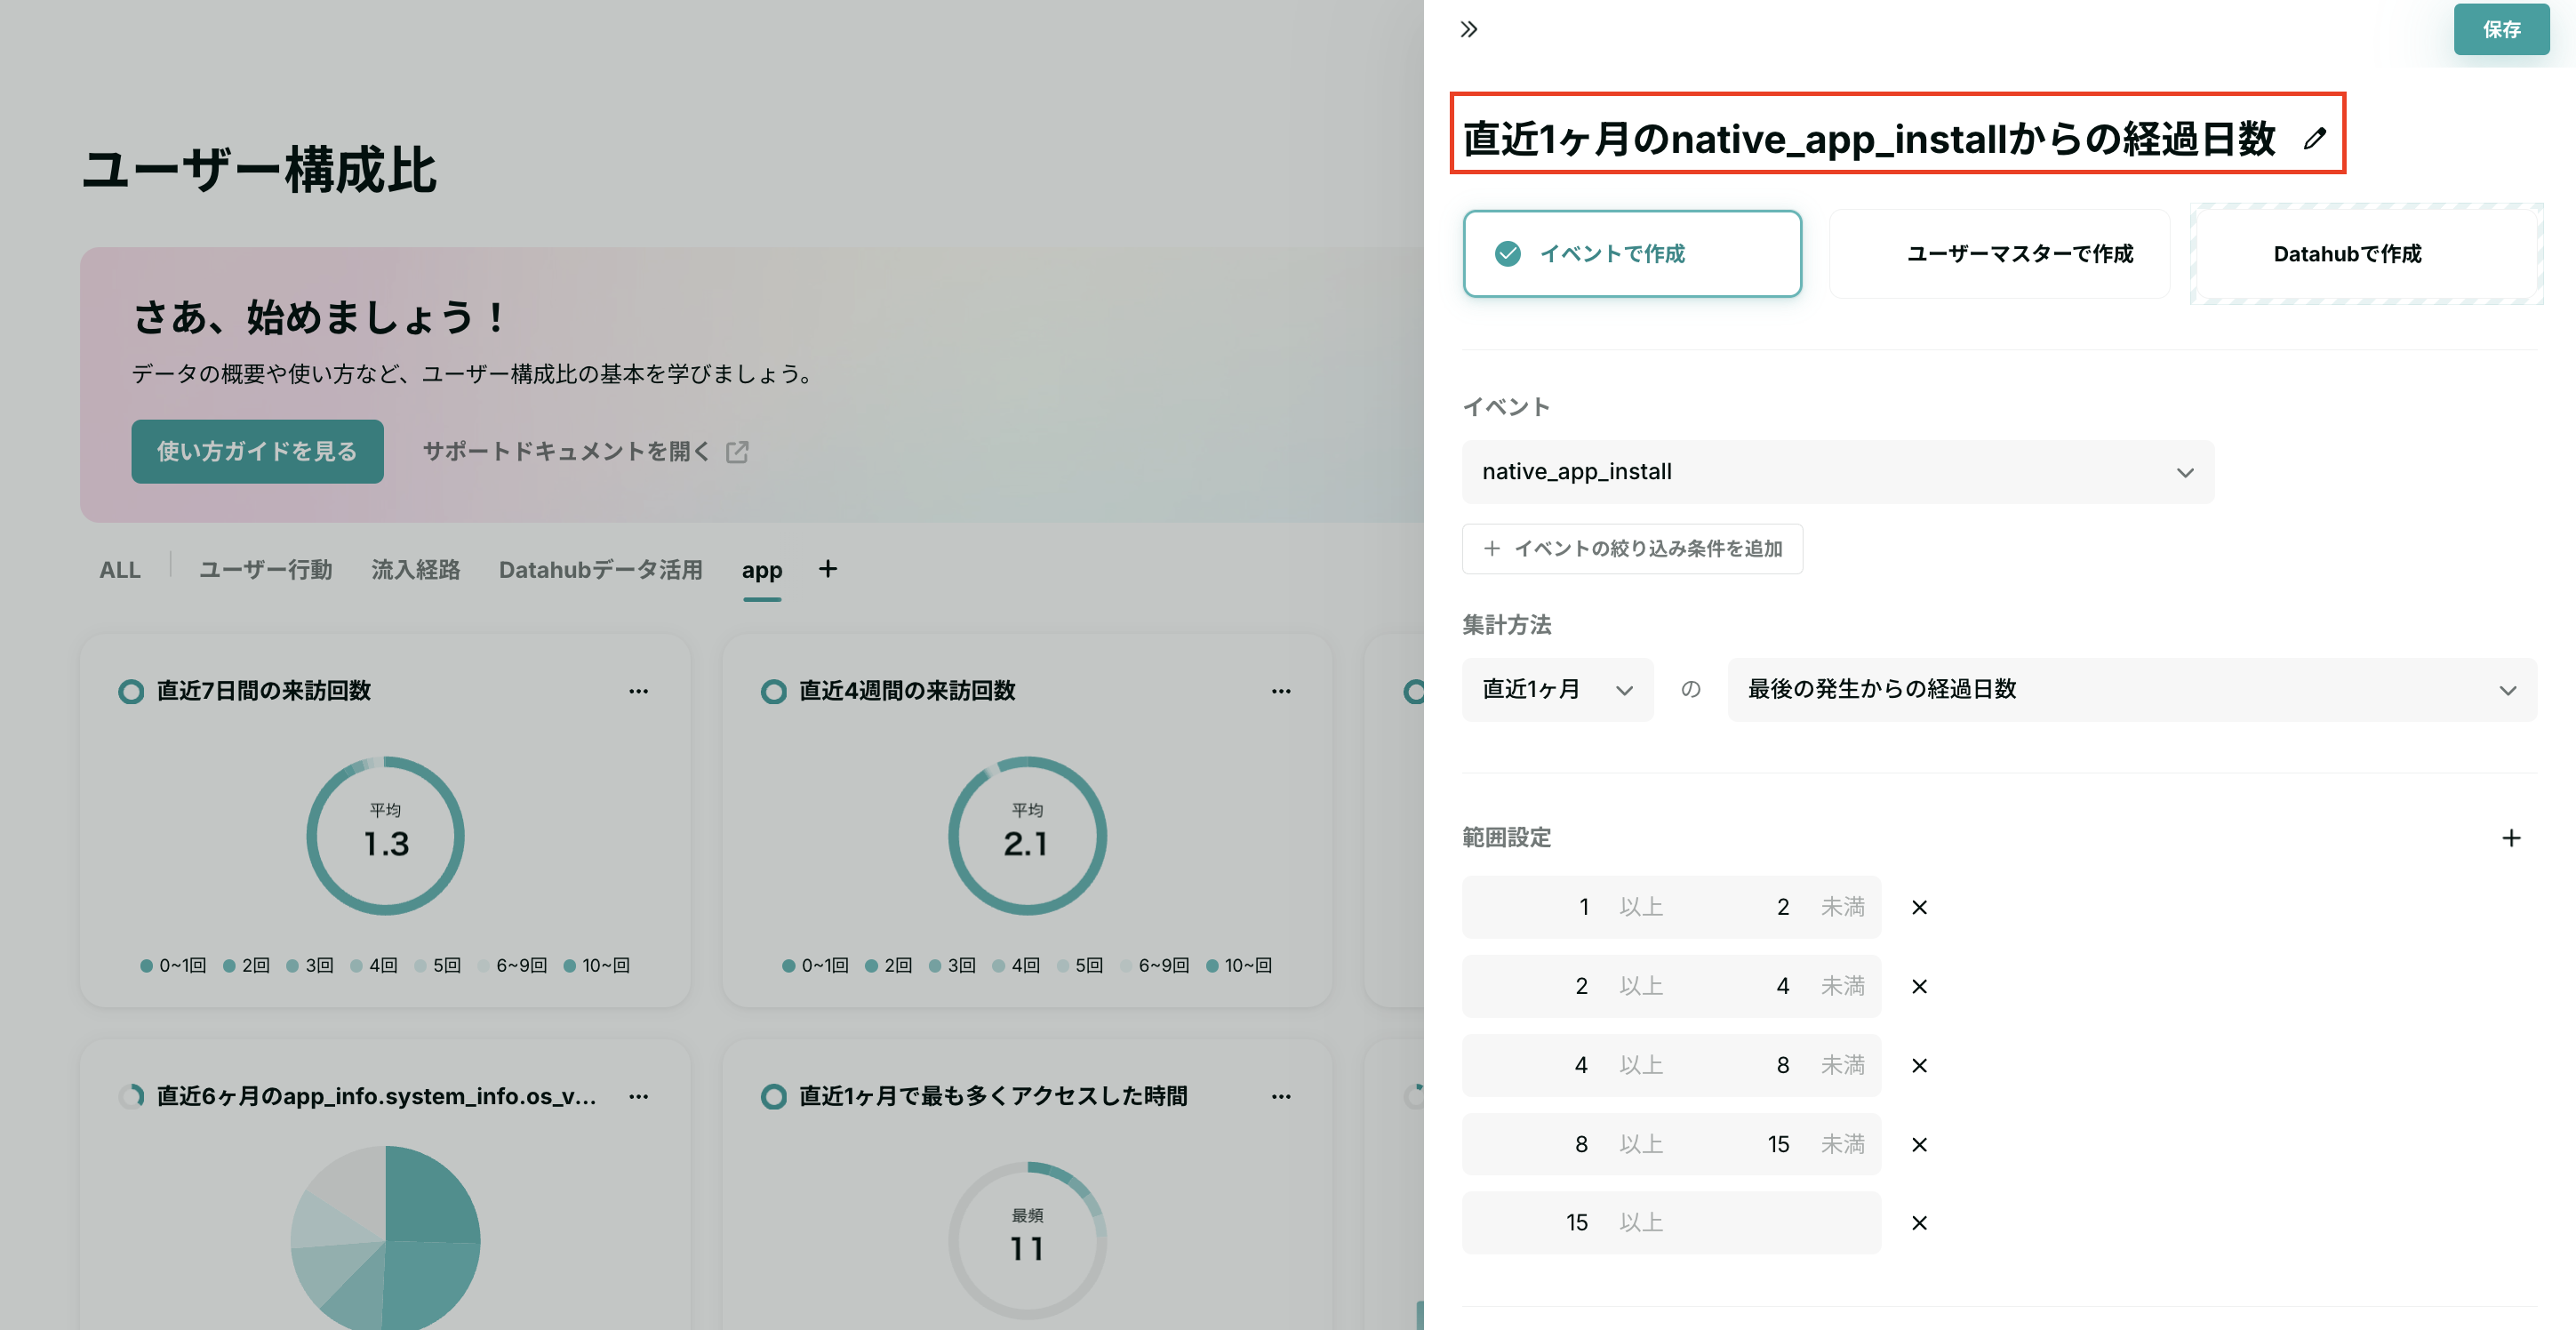Click lower bound field with value 4
Viewport: 2576px width, 1330px height.
pos(1537,1065)
